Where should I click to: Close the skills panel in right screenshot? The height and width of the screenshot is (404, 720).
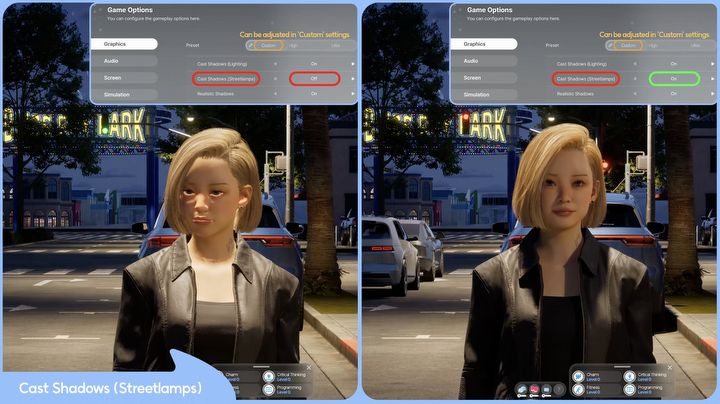coord(668,367)
